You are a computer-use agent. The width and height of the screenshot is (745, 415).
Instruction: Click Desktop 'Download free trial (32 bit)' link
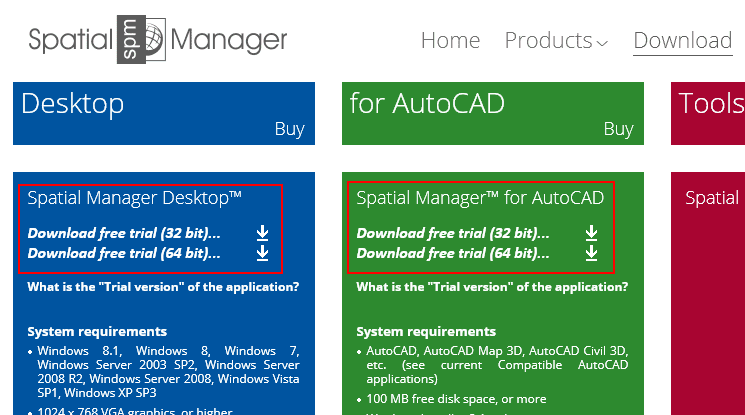pyautogui.click(x=124, y=233)
